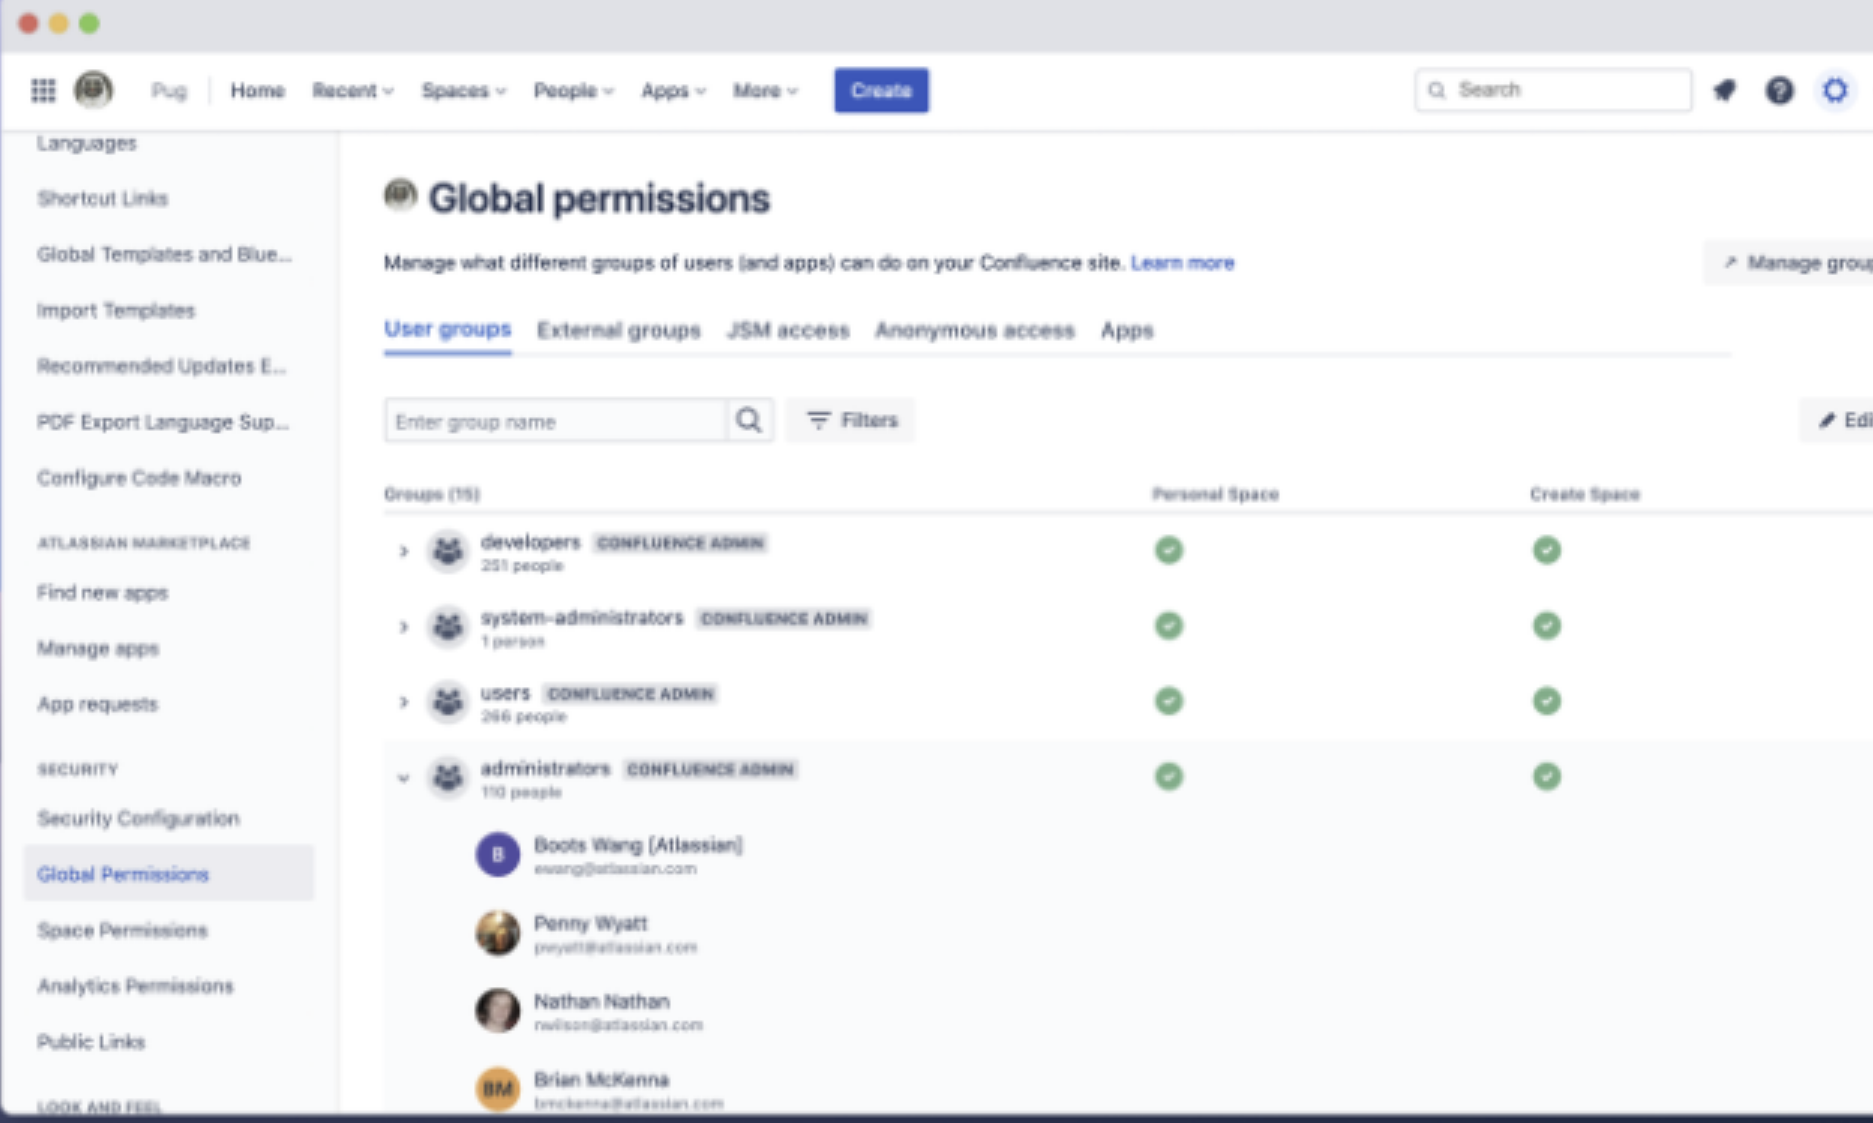Click the developers group icon

tap(447, 551)
